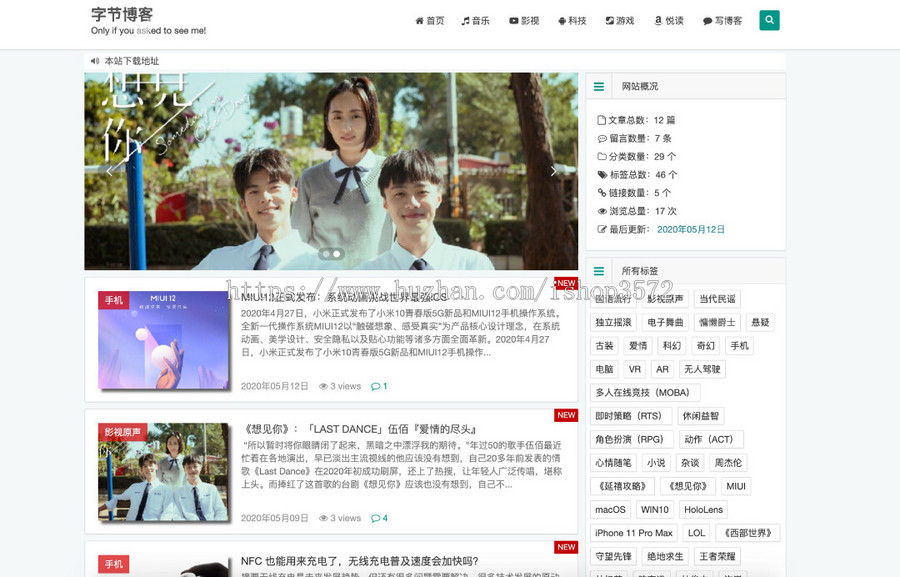
Task: Select the 小说 tag
Action: (656, 463)
